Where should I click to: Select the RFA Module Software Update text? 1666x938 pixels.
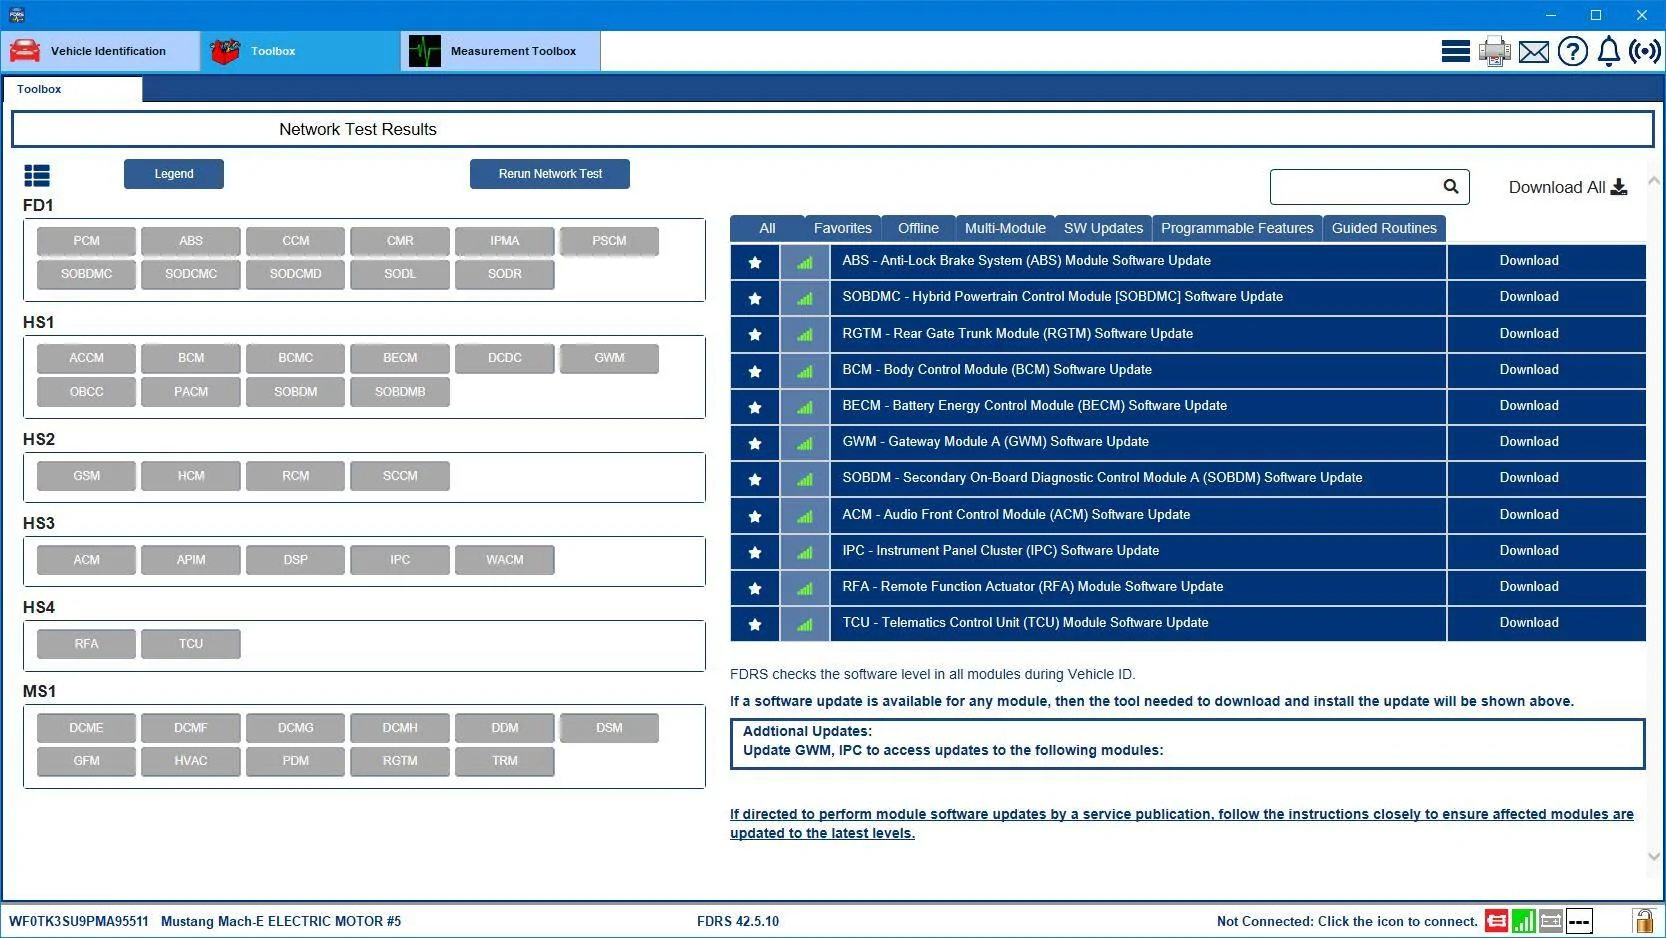(x=1033, y=587)
